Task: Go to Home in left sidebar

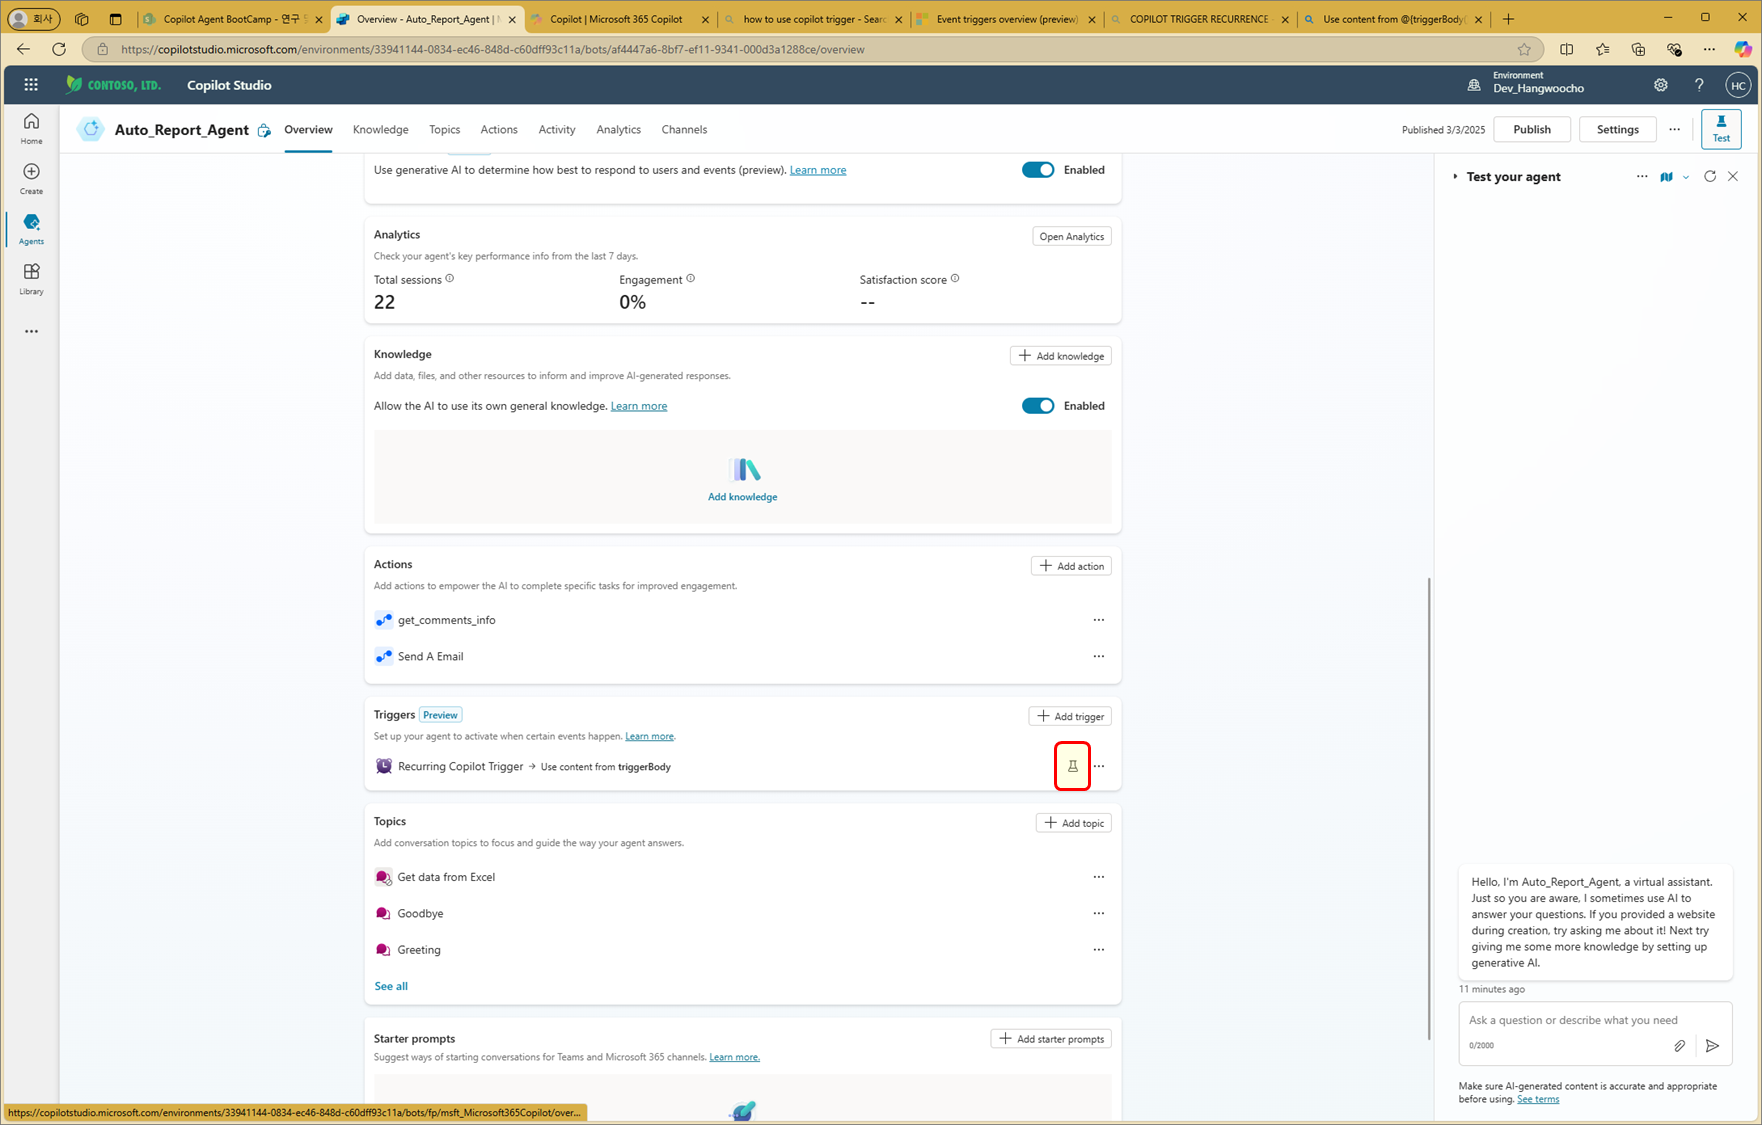Action: (31, 128)
